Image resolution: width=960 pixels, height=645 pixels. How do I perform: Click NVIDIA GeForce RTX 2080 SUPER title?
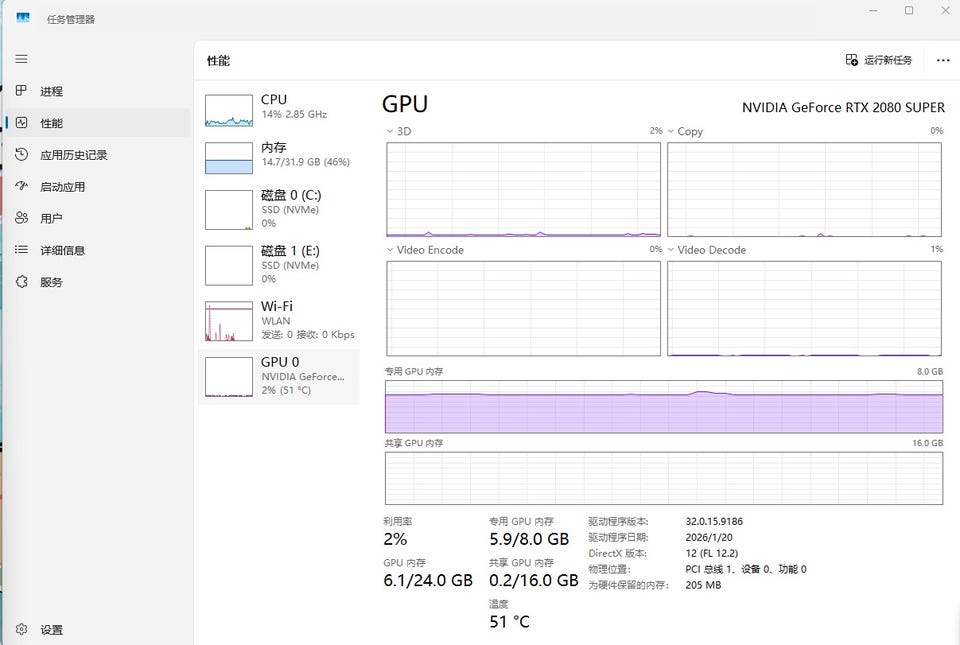click(x=843, y=108)
